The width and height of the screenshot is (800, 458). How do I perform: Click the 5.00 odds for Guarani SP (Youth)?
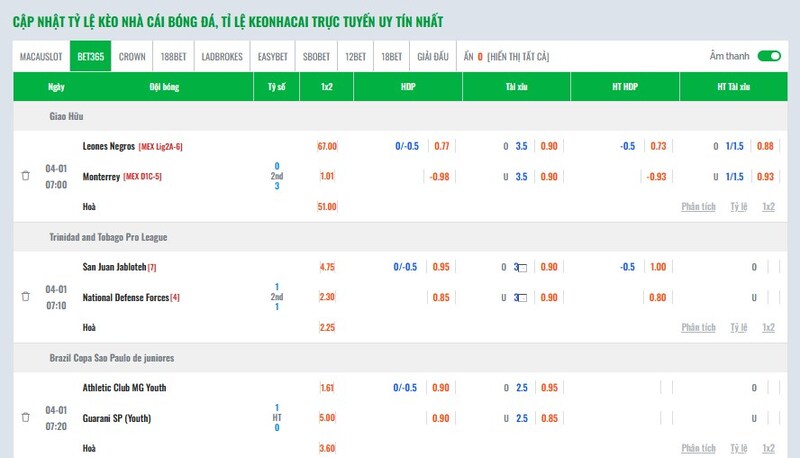327,417
